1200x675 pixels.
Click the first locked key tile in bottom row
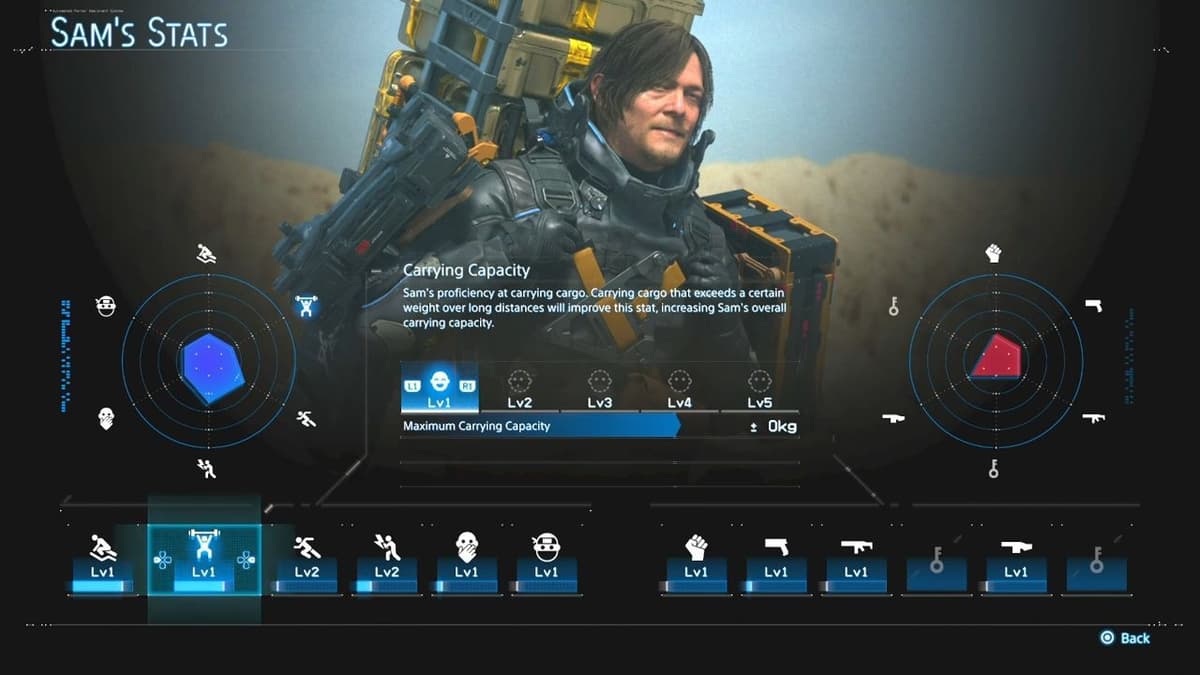936,563
